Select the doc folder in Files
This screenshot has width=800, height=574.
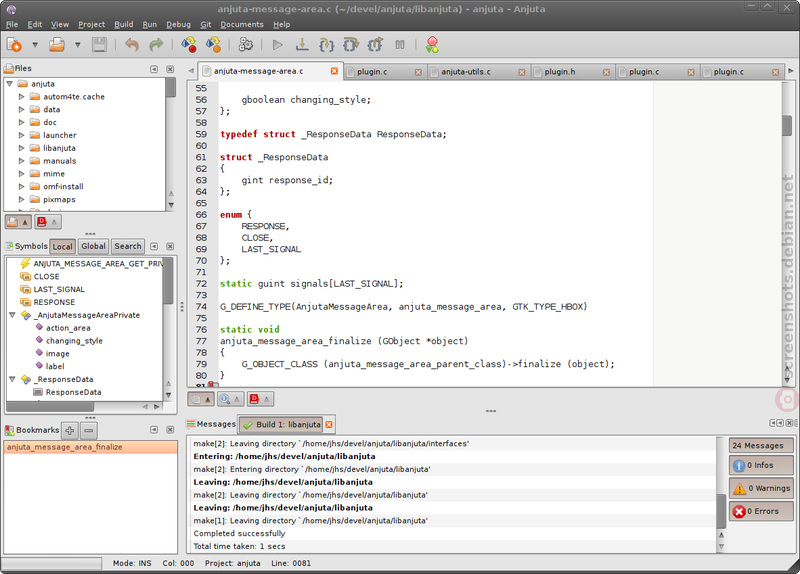coord(50,122)
